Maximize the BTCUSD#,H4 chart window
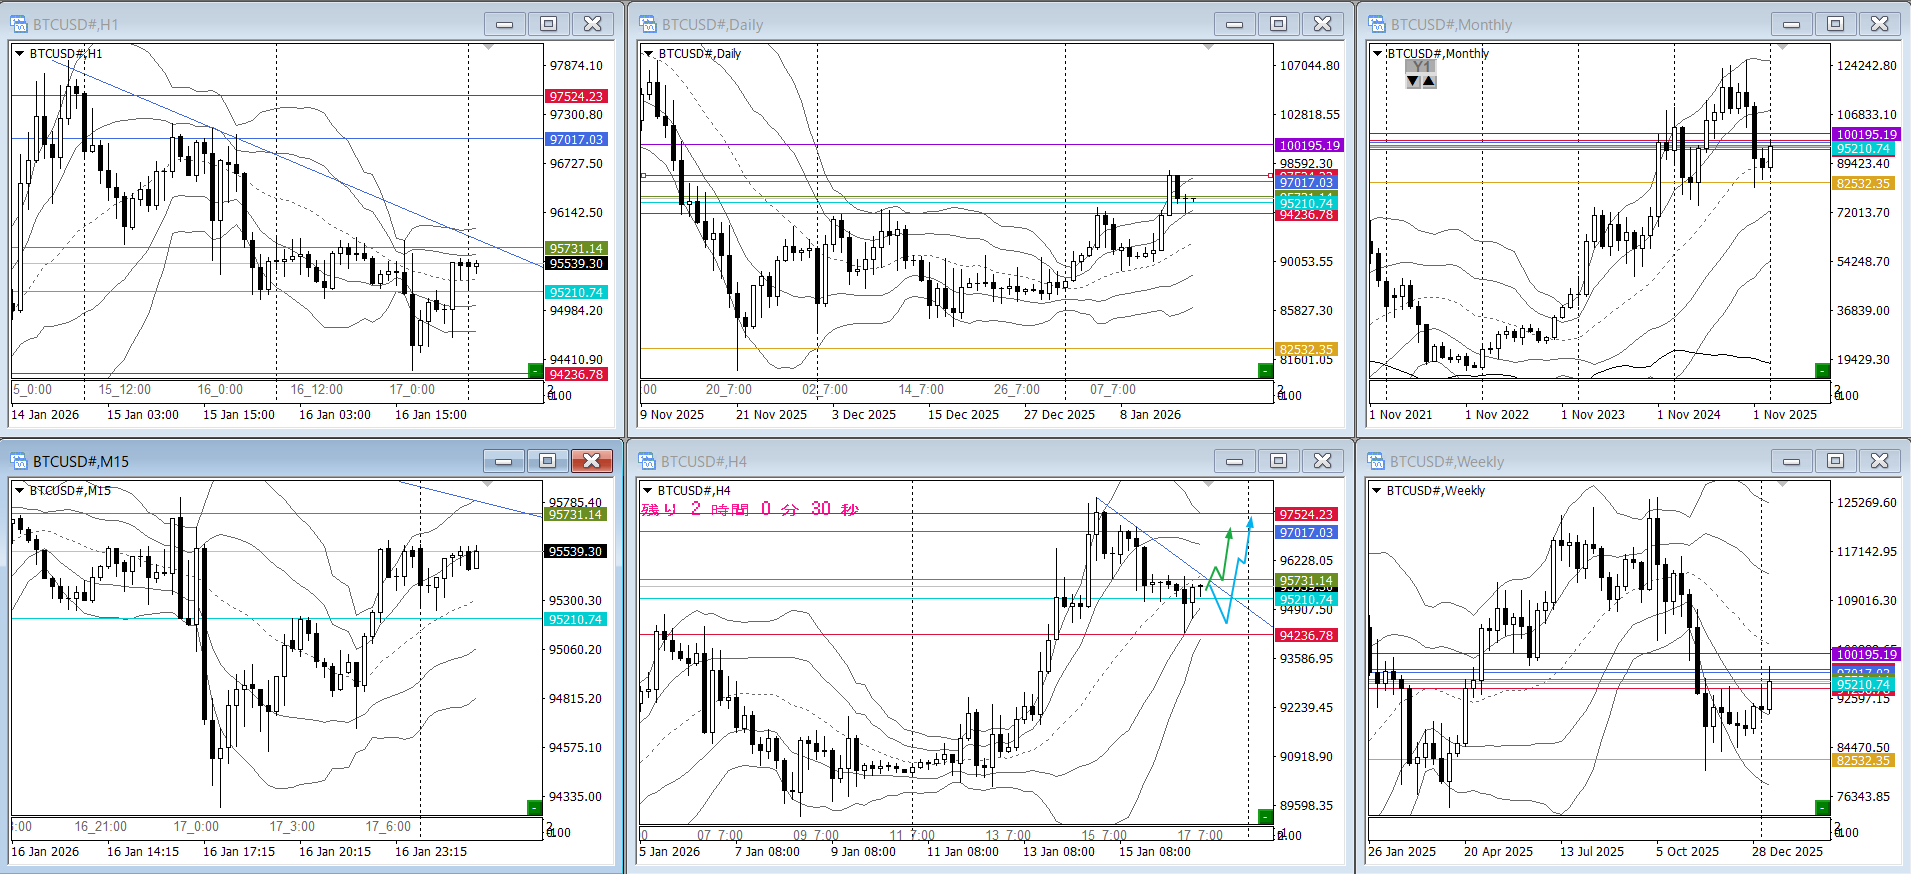The width and height of the screenshot is (1911, 874). 1278,461
